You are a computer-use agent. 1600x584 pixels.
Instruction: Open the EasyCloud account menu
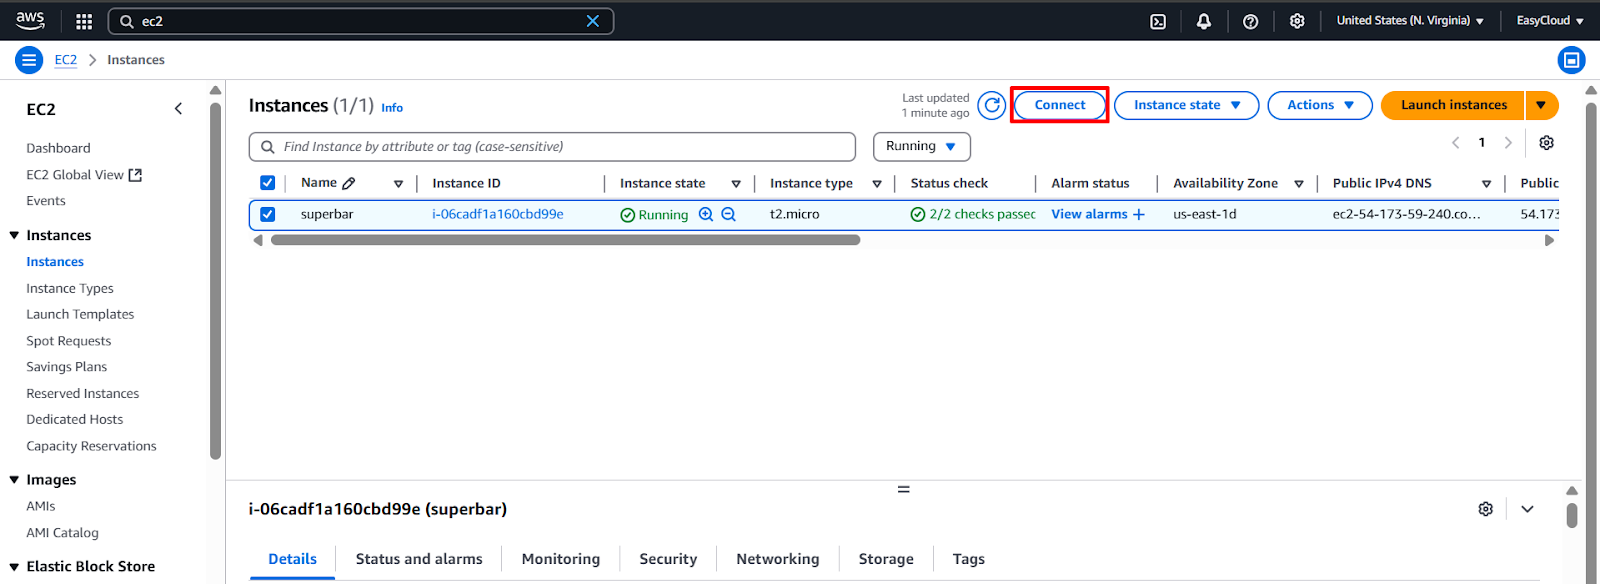point(1550,21)
